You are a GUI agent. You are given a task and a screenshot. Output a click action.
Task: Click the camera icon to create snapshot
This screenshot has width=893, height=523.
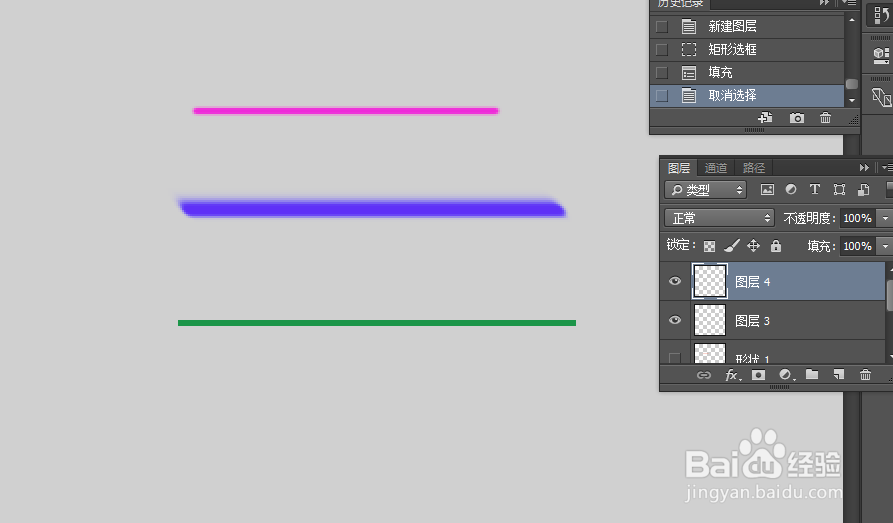[x=797, y=118]
